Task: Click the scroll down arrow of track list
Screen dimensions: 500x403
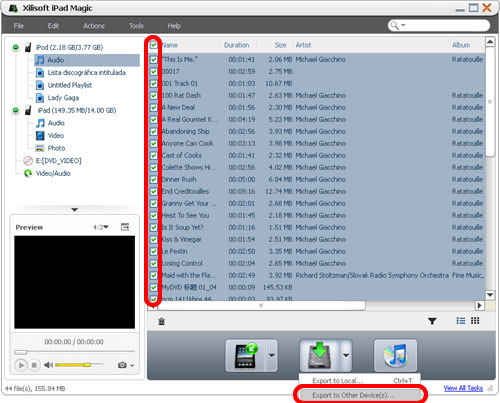Action: coord(490,295)
